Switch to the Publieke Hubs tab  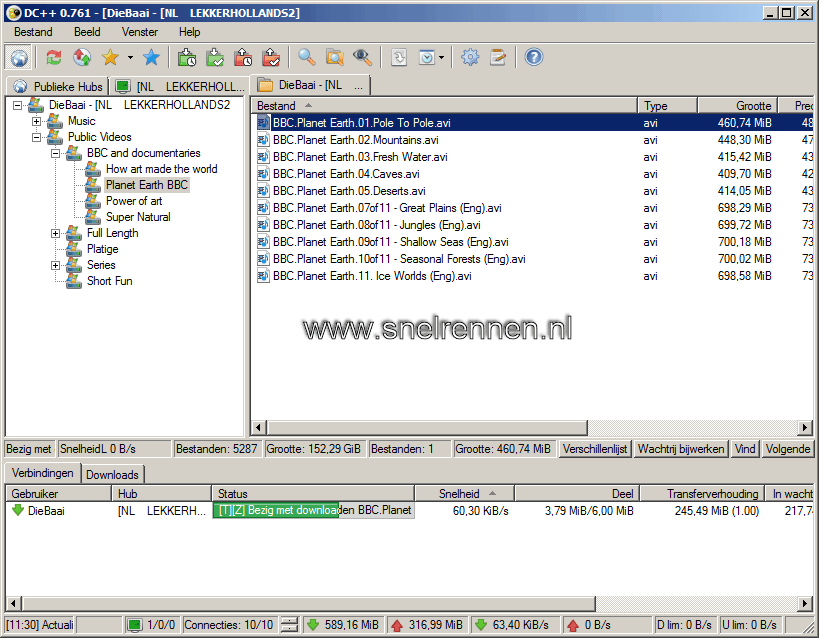(58, 86)
